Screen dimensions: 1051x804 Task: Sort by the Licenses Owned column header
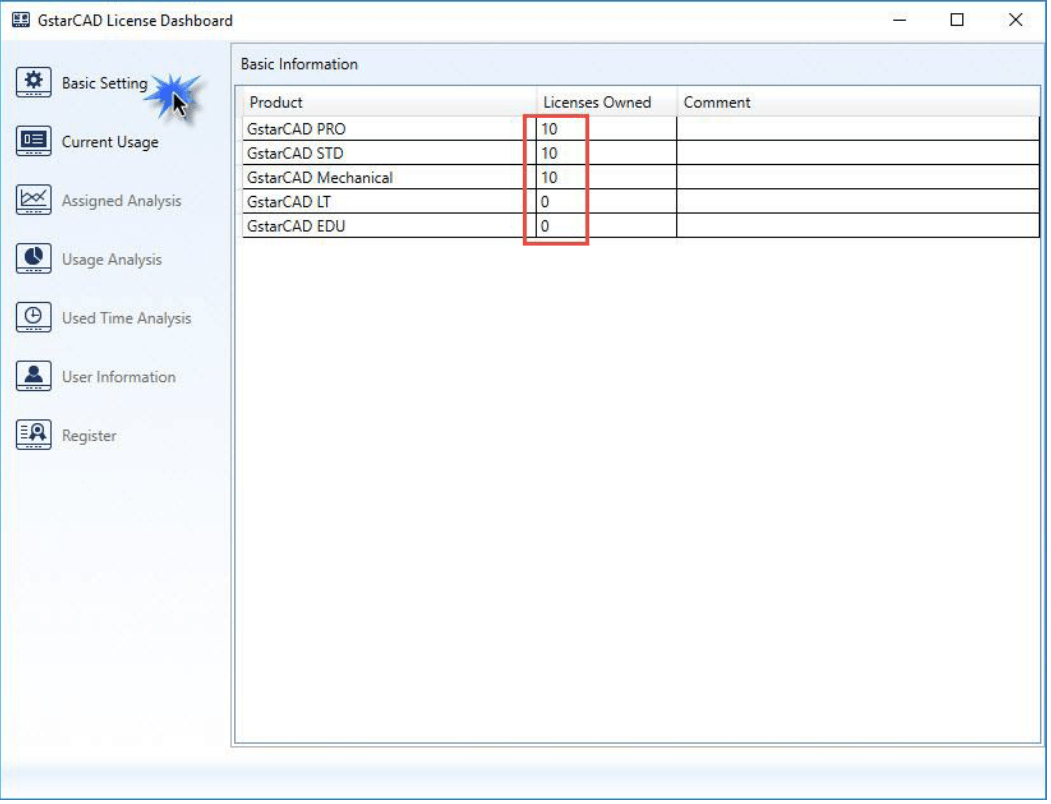click(607, 102)
